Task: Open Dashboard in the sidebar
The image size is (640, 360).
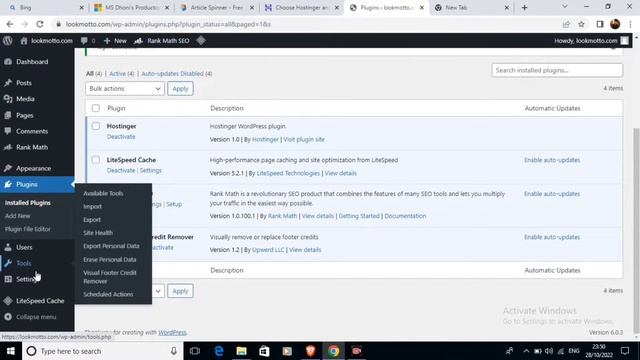Action: coord(32,62)
